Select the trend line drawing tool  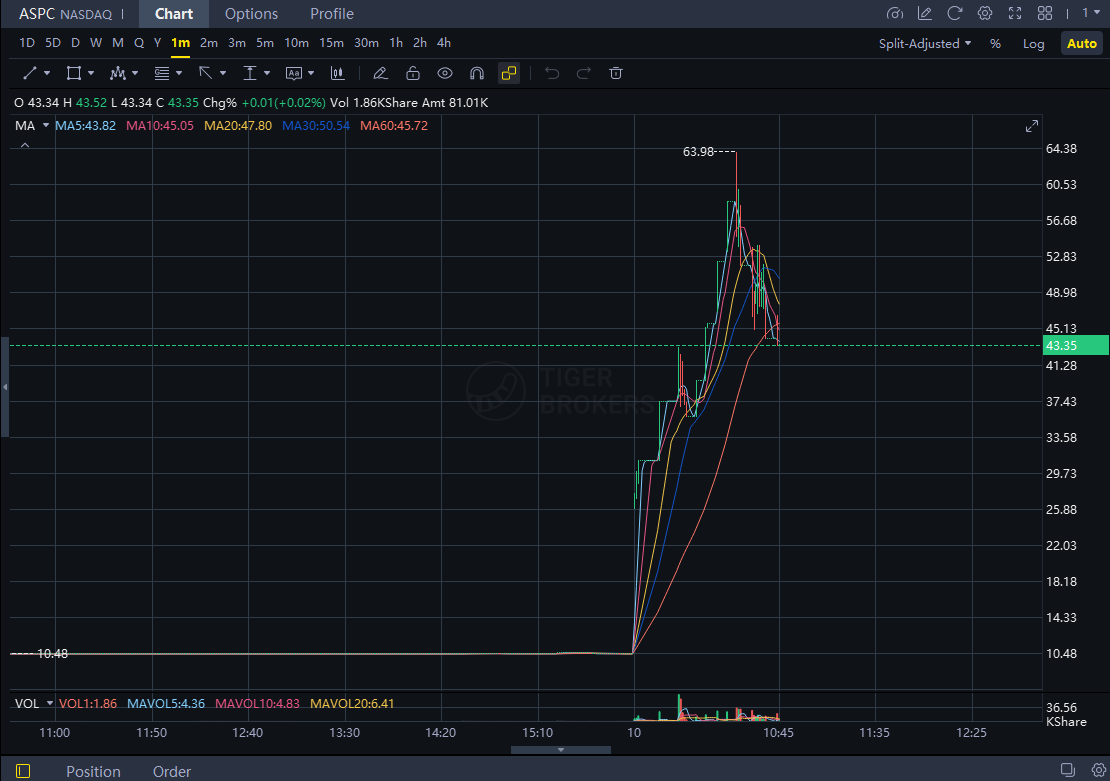[30, 73]
